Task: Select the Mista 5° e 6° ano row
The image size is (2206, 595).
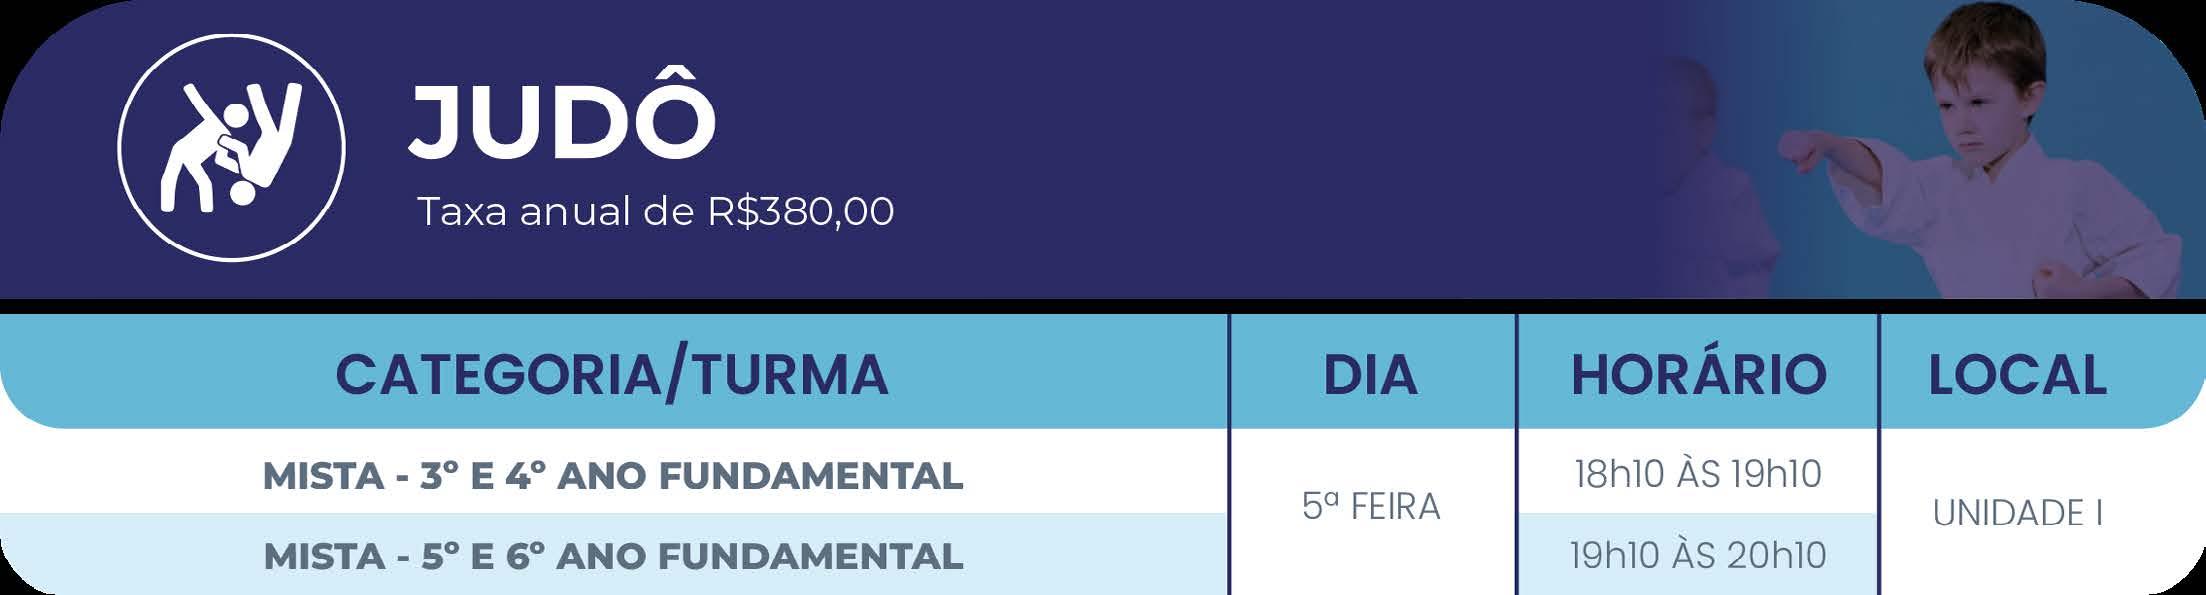Action: (613, 556)
